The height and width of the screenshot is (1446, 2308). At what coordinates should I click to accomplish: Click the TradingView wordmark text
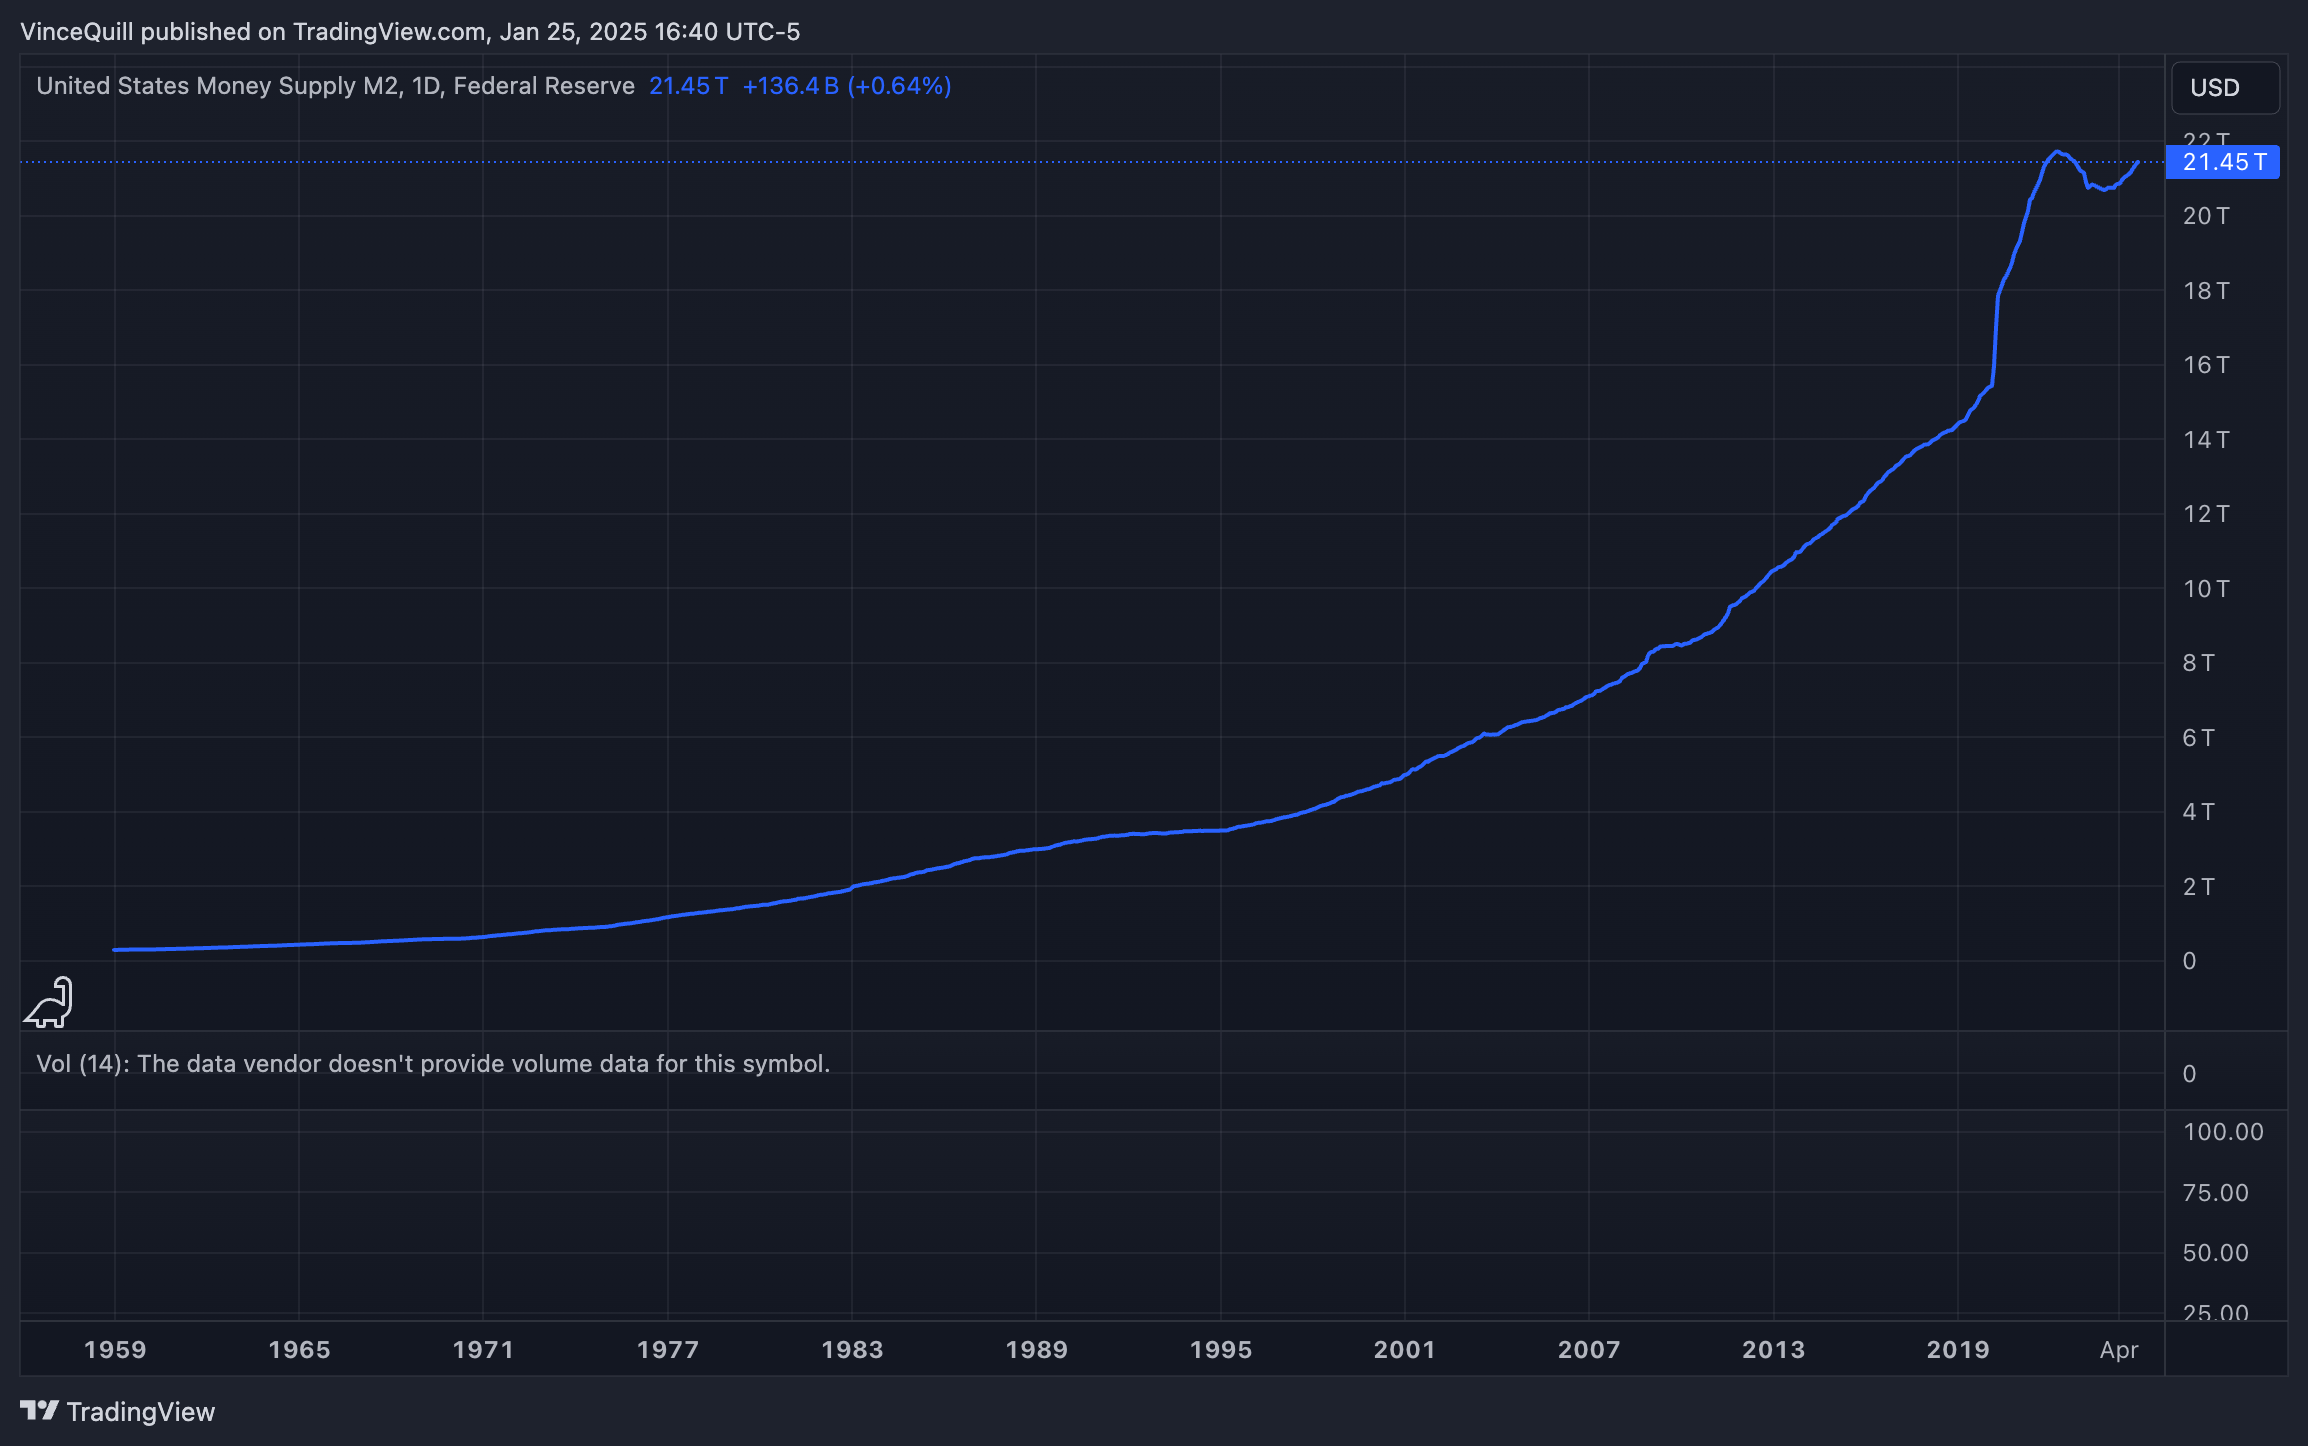[140, 1411]
